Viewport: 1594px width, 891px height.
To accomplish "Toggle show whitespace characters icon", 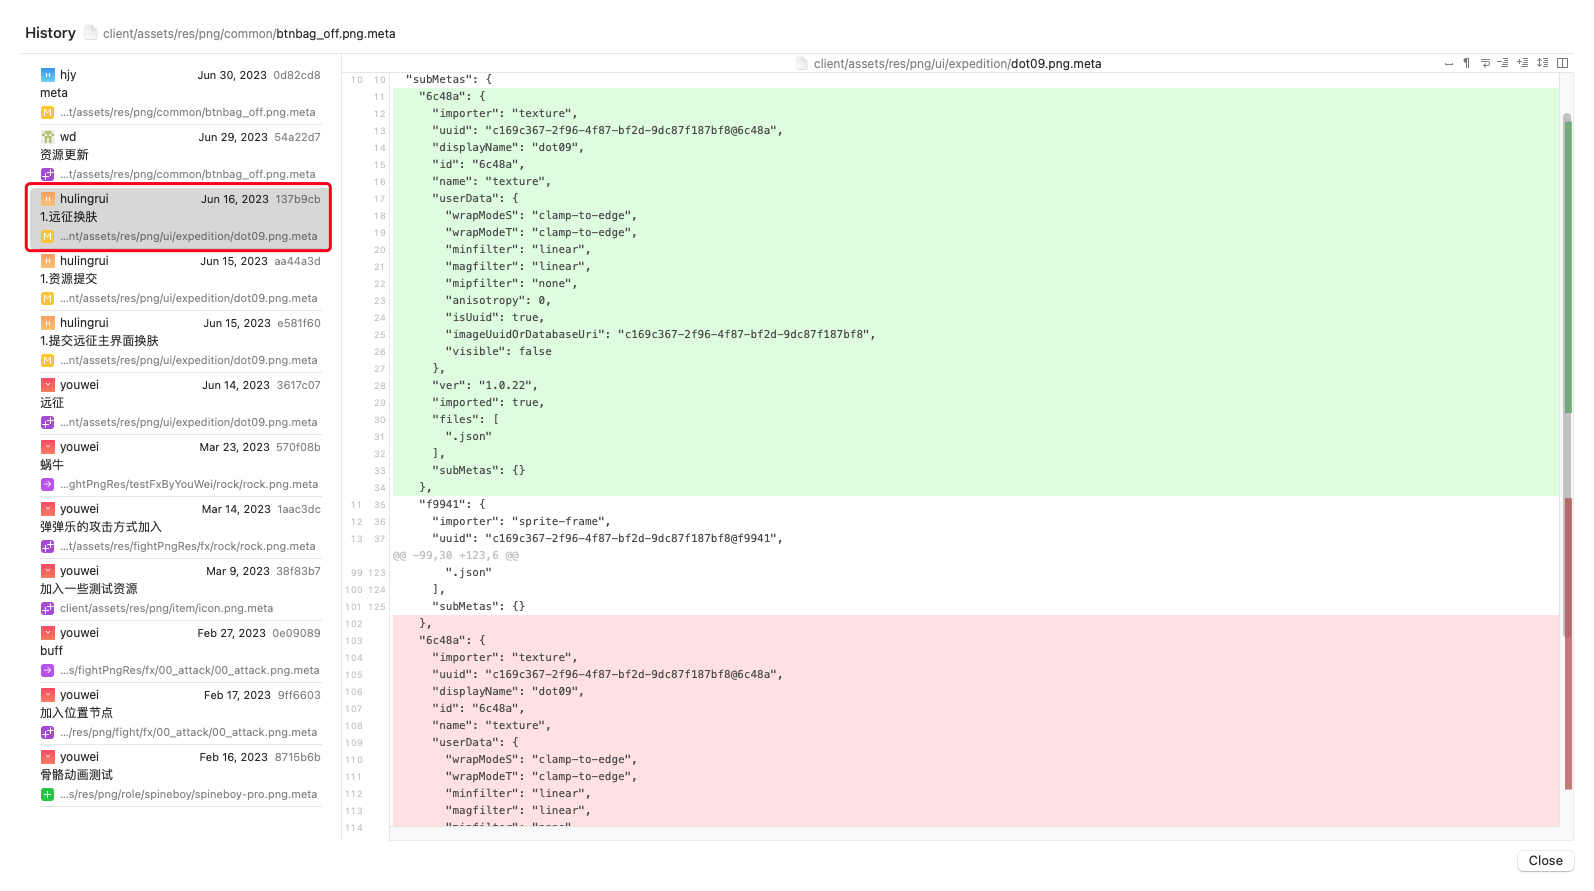I will [1448, 63].
